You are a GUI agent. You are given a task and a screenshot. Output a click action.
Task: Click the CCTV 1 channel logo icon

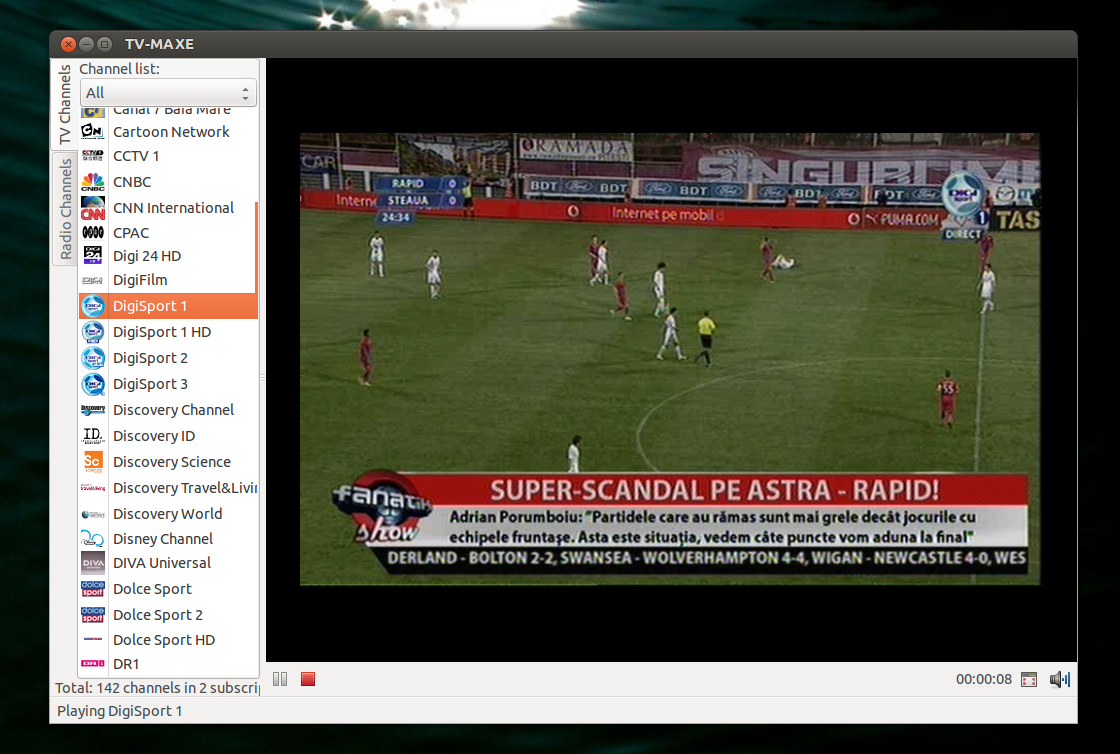point(93,156)
